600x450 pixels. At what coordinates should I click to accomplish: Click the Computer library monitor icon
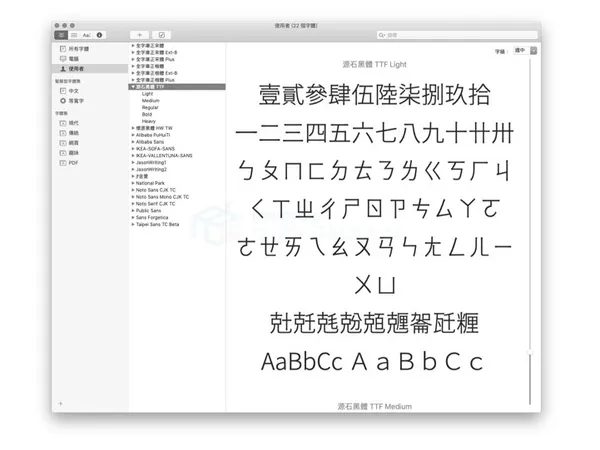tap(63, 59)
